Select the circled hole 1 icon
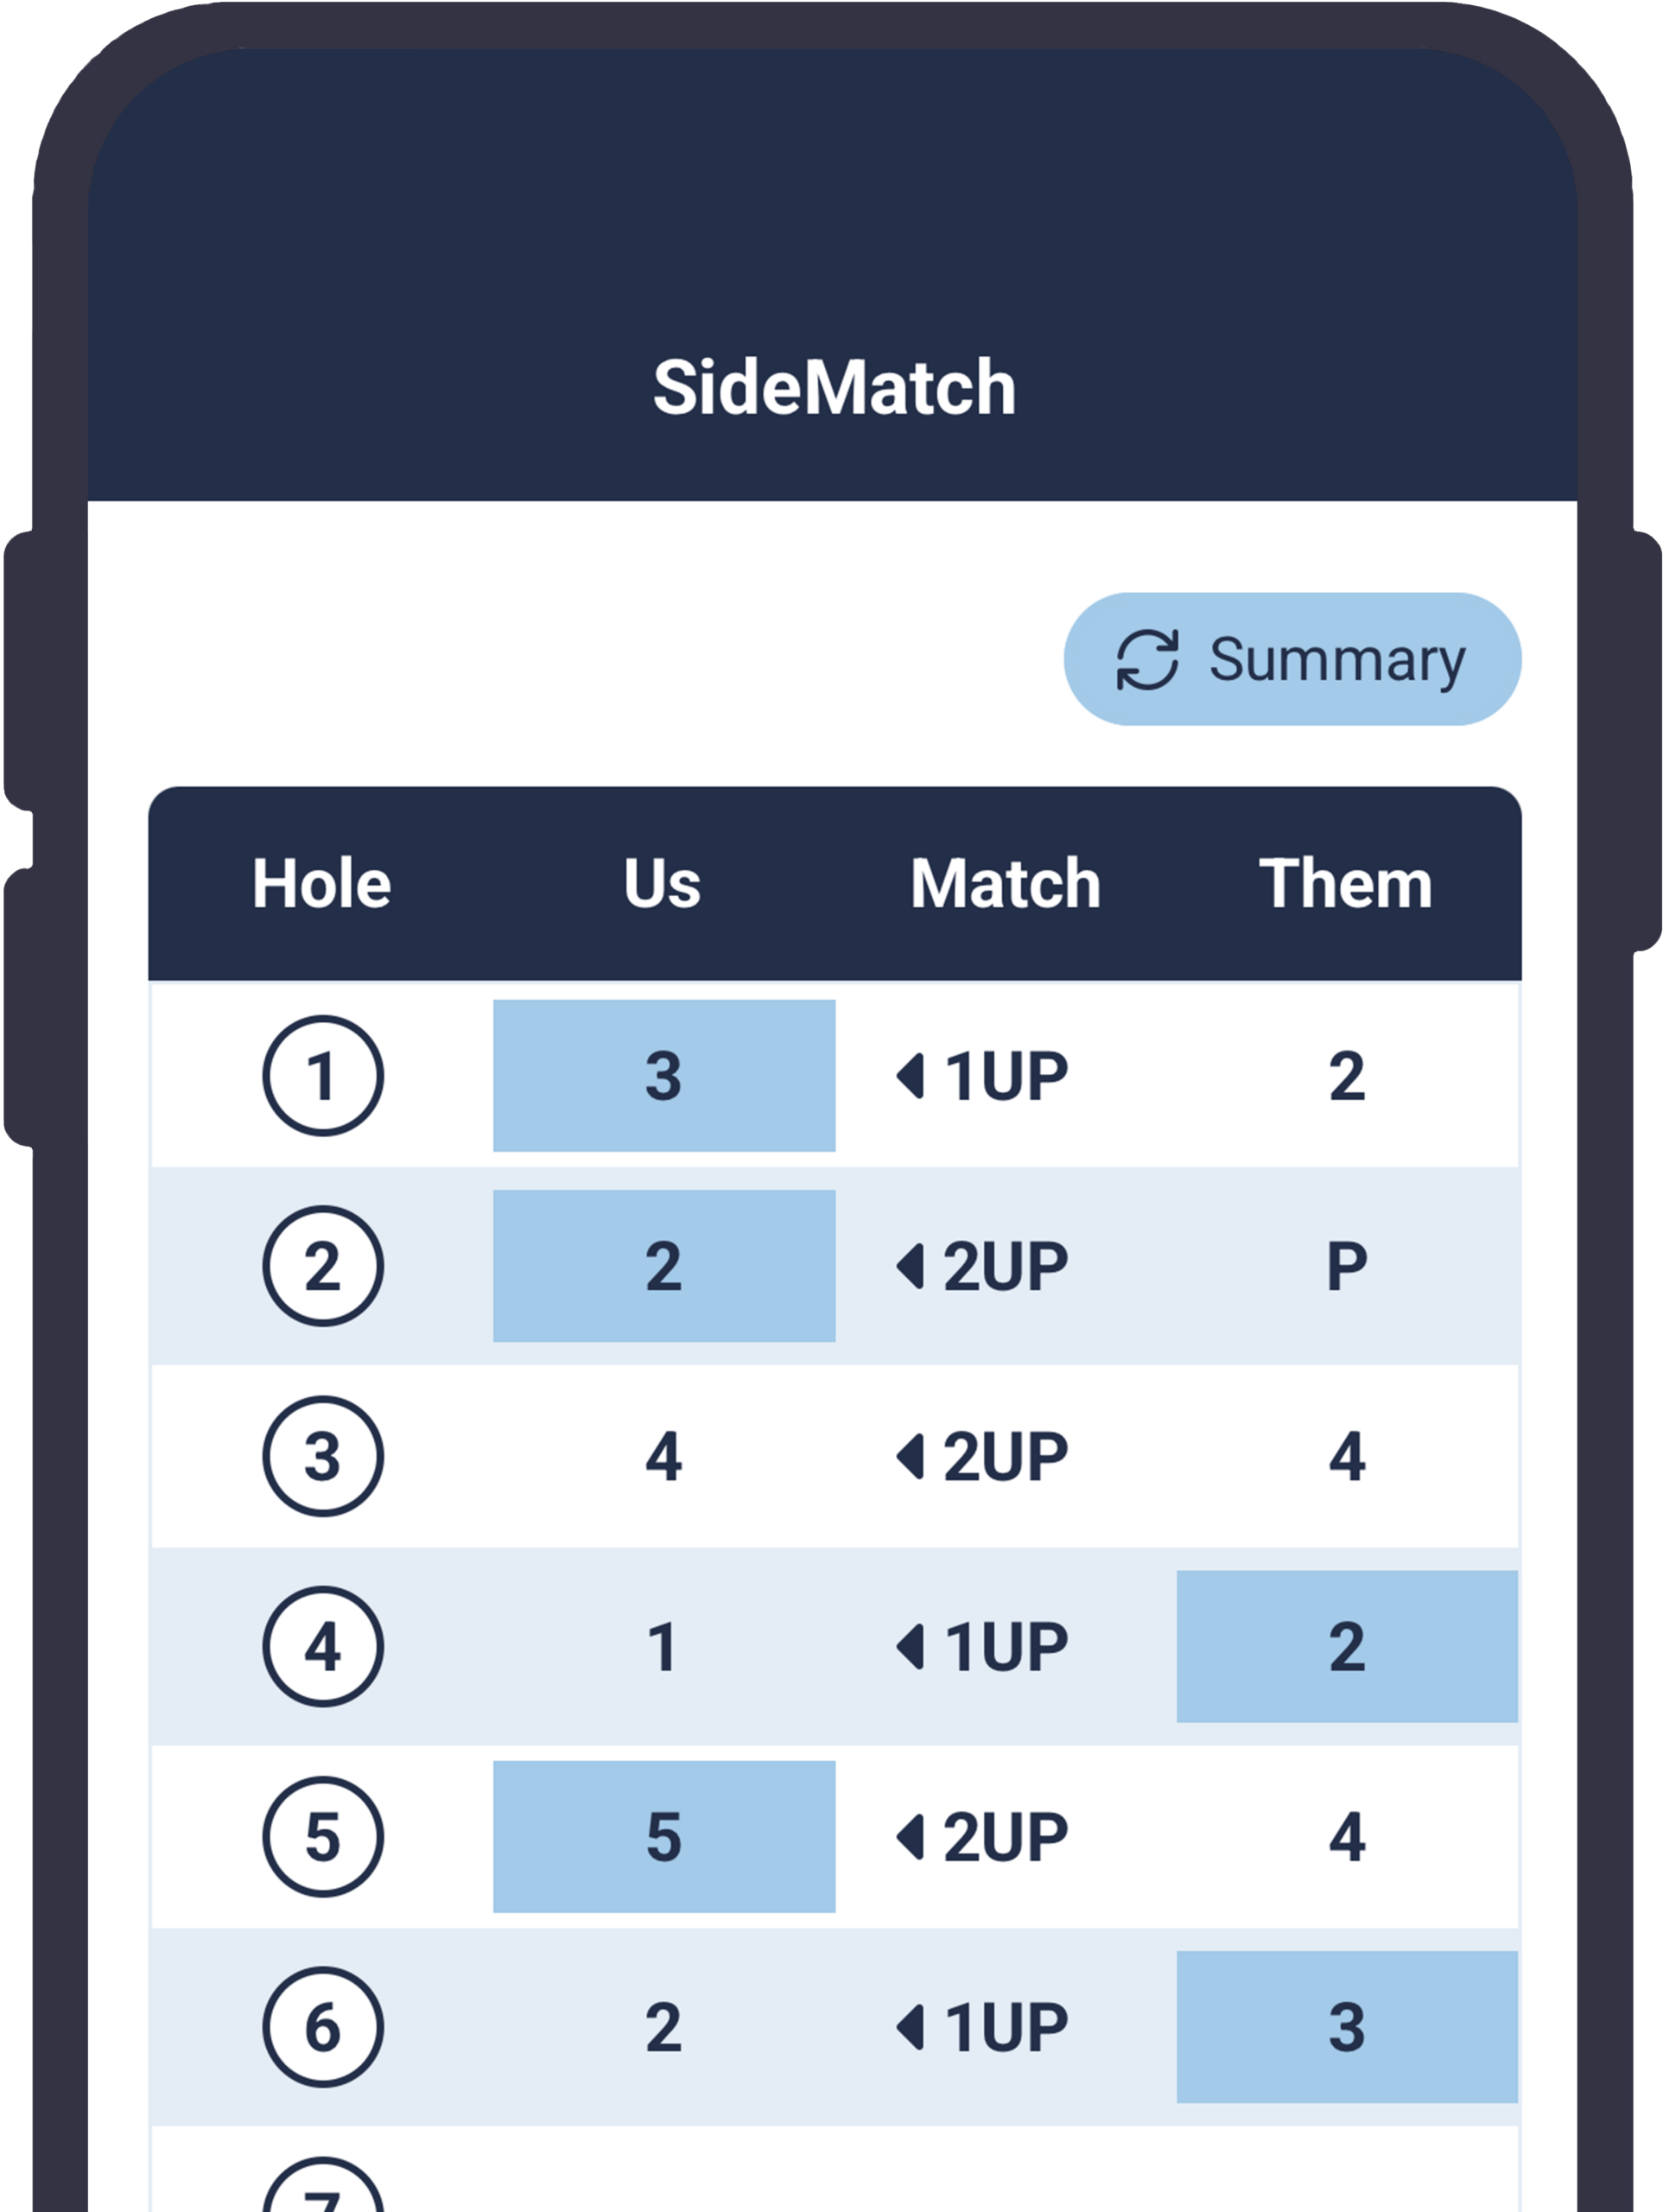The image size is (1669, 2212). tap(322, 1076)
